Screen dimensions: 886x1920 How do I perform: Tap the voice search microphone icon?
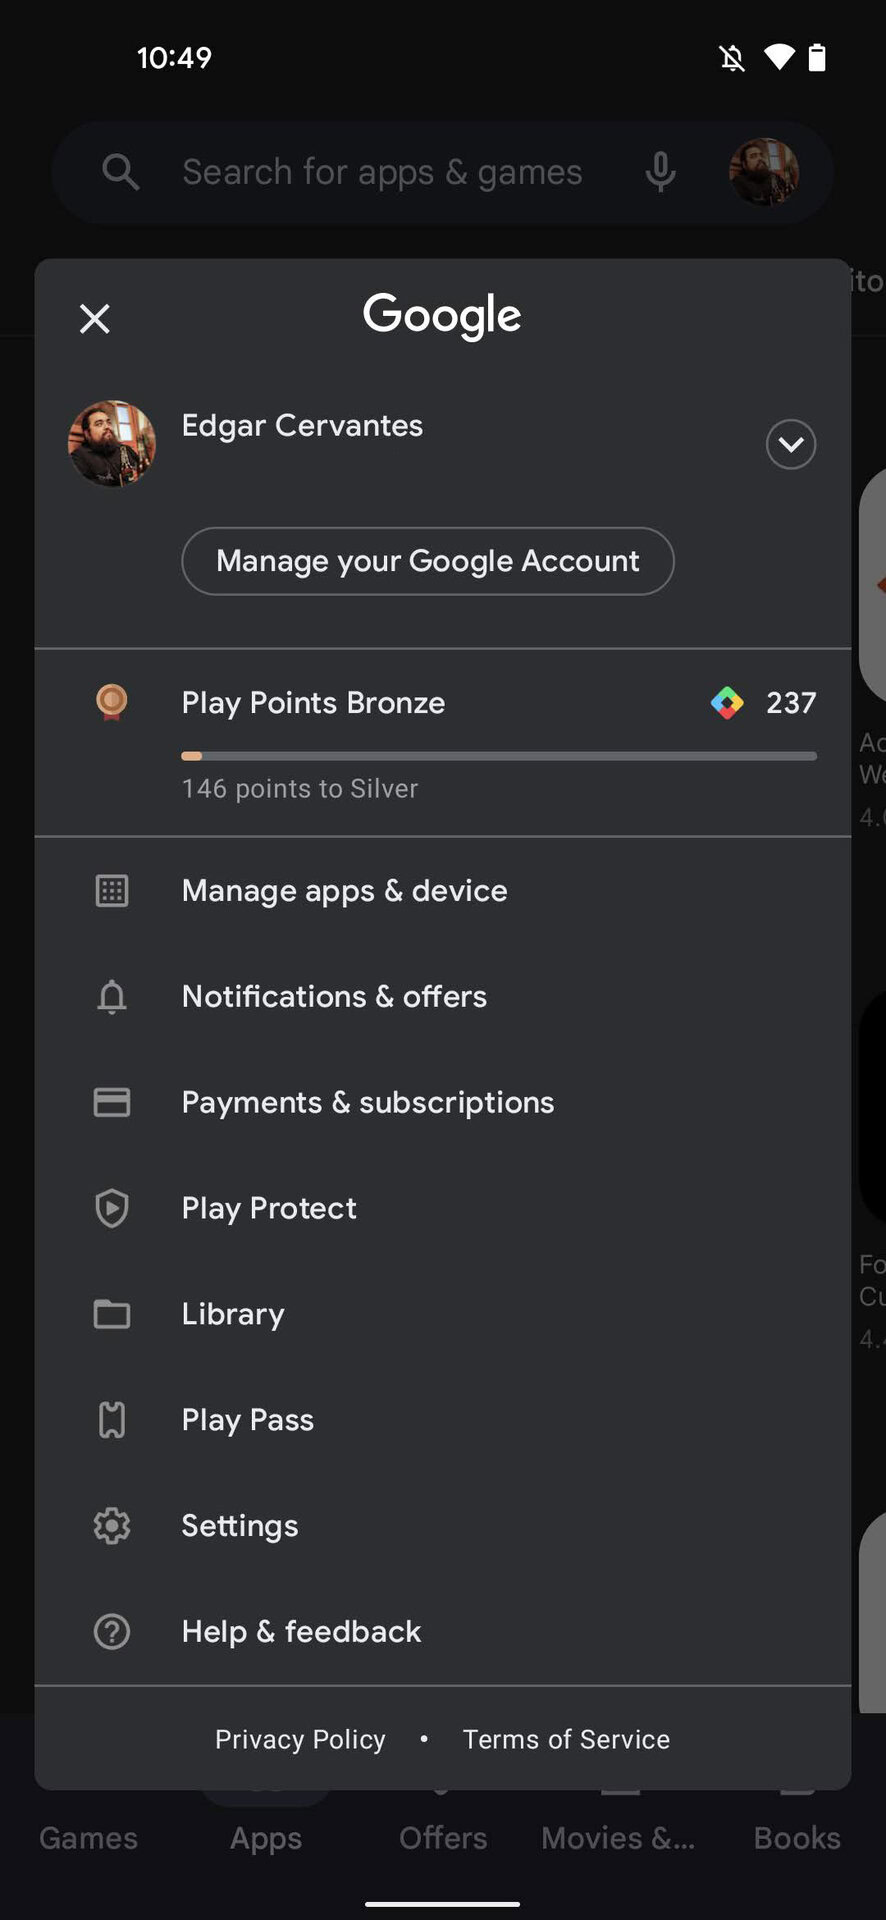(660, 172)
